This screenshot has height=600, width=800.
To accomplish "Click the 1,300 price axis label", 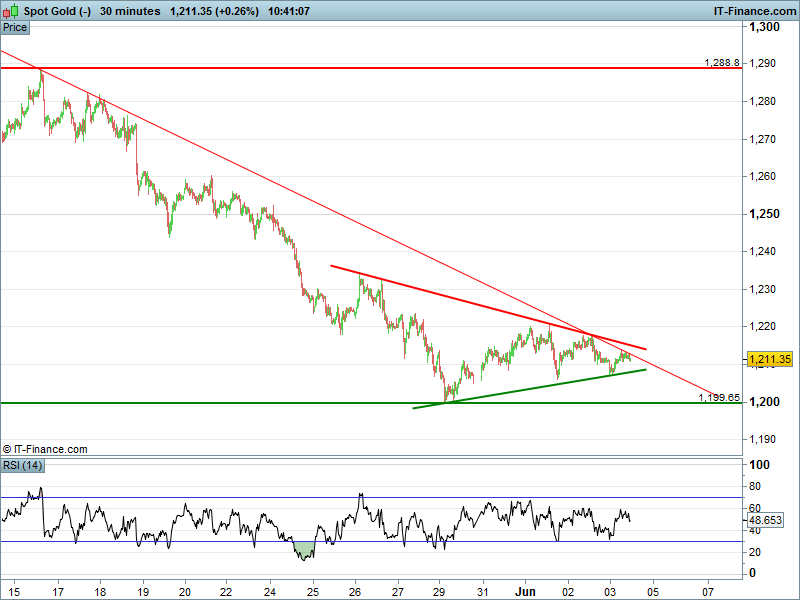I will pyautogui.click(x=764, y=27).
